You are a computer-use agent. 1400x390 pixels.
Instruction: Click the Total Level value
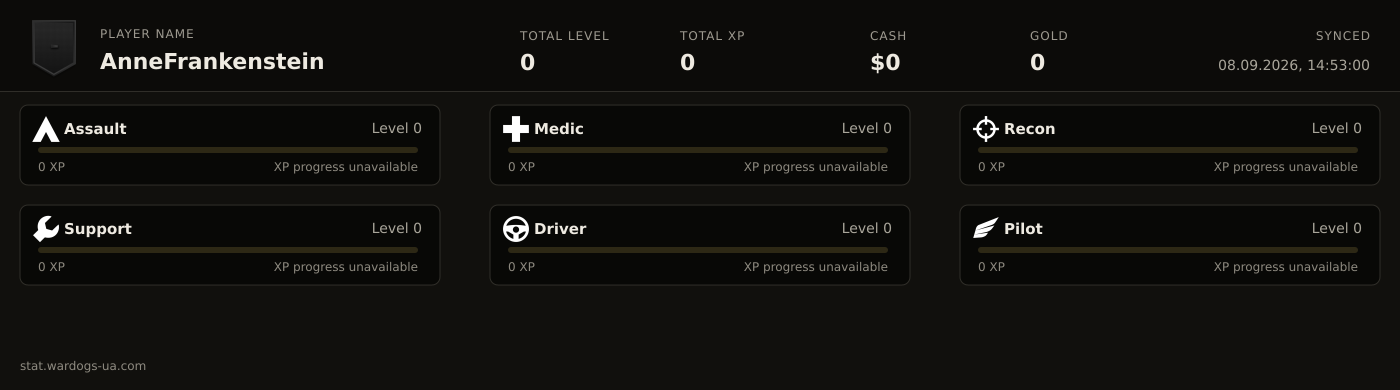coord(528,63)
